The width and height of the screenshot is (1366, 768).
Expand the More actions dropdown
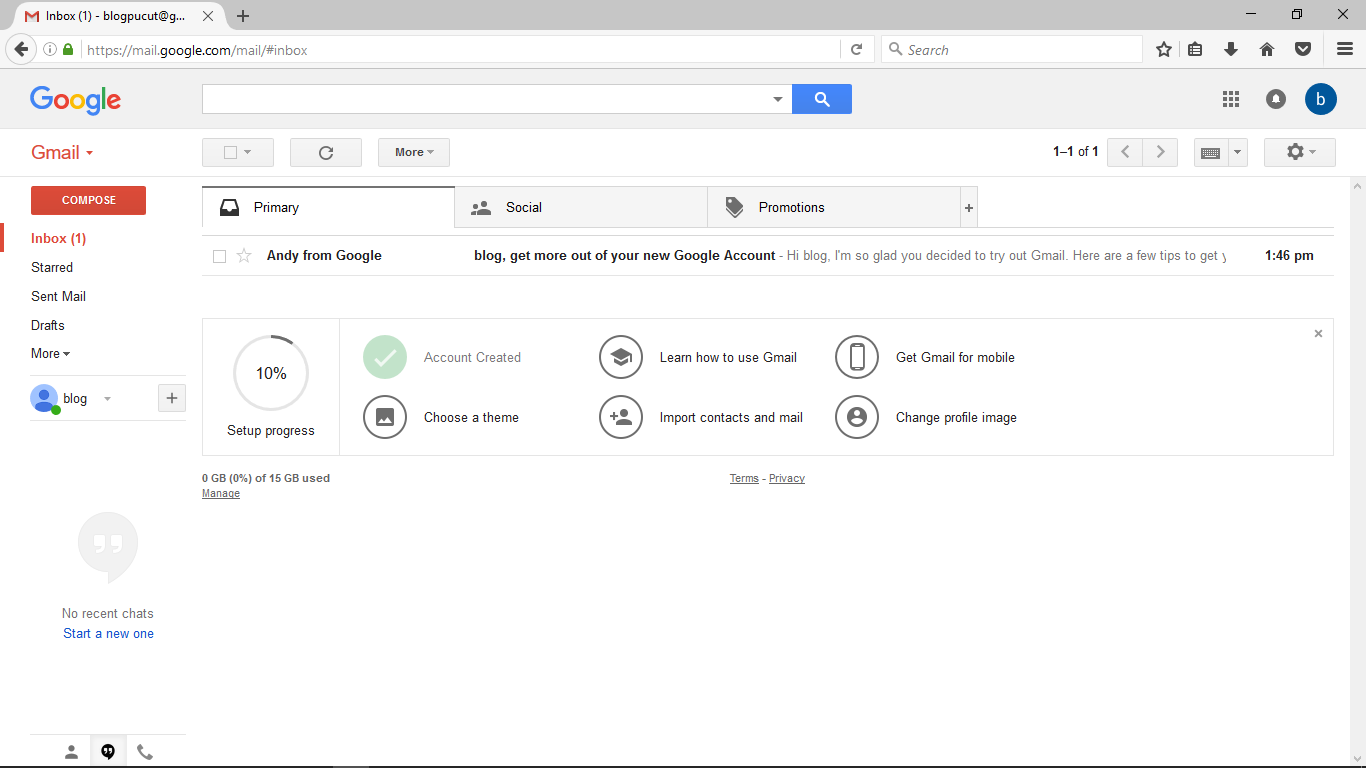(413, 153)
